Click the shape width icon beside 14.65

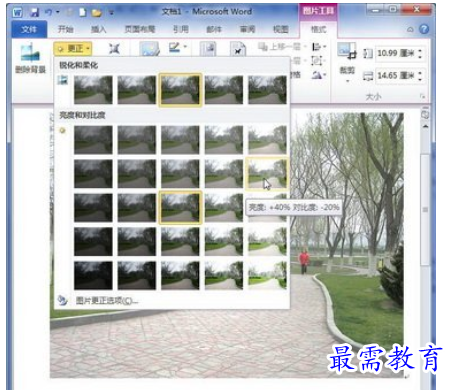tap(367, 76)
